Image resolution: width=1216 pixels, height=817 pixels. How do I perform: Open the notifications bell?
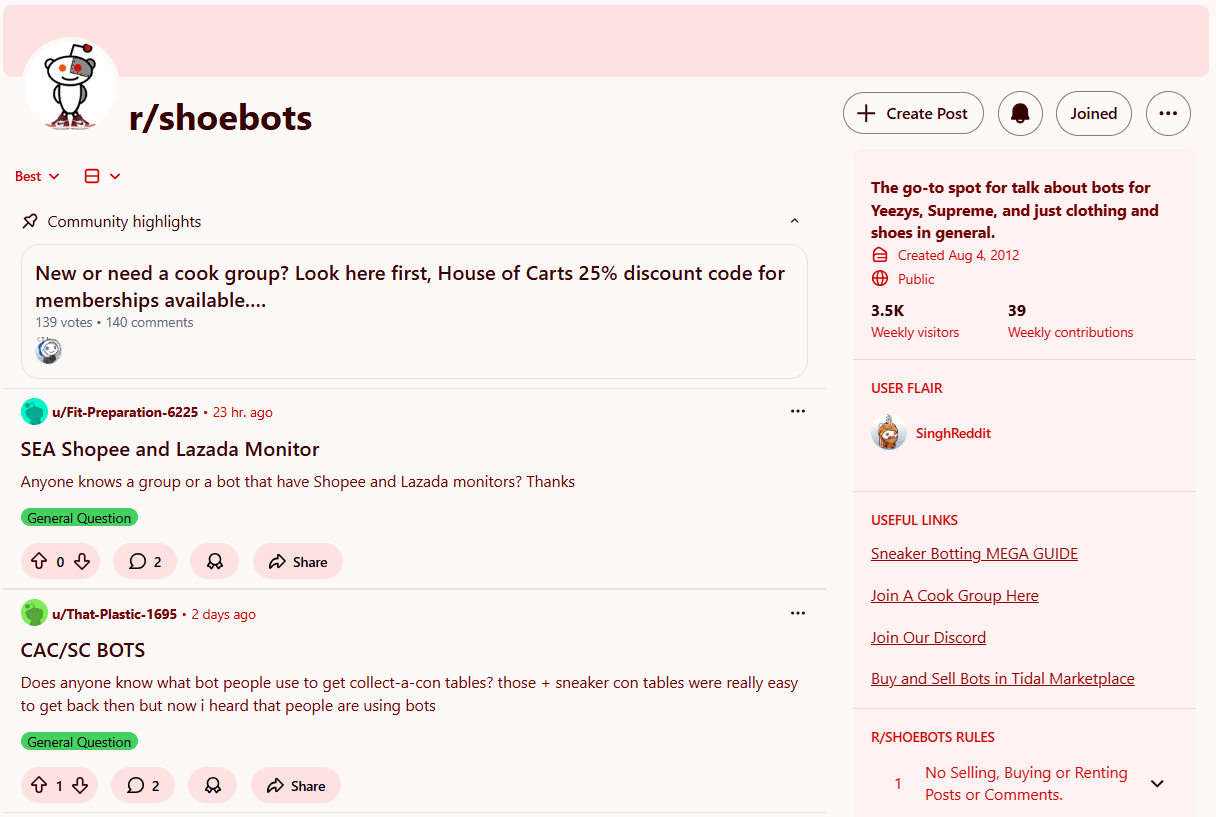click(1020, 113)
